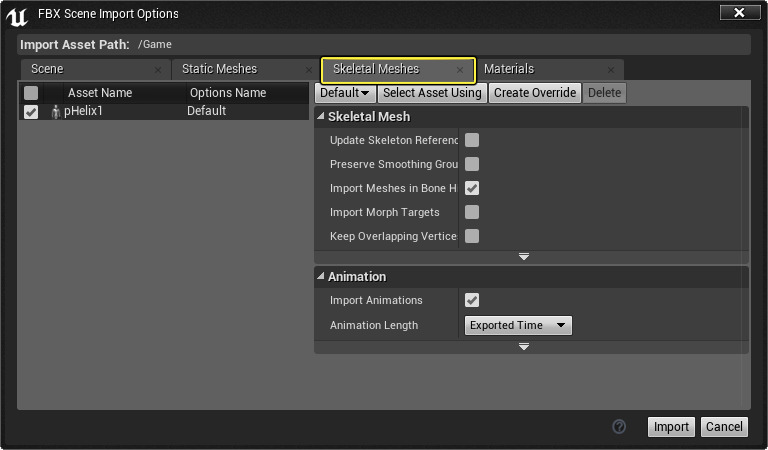Open the Default options dropdown
The image size is (768, 450).
coord(346,93)
